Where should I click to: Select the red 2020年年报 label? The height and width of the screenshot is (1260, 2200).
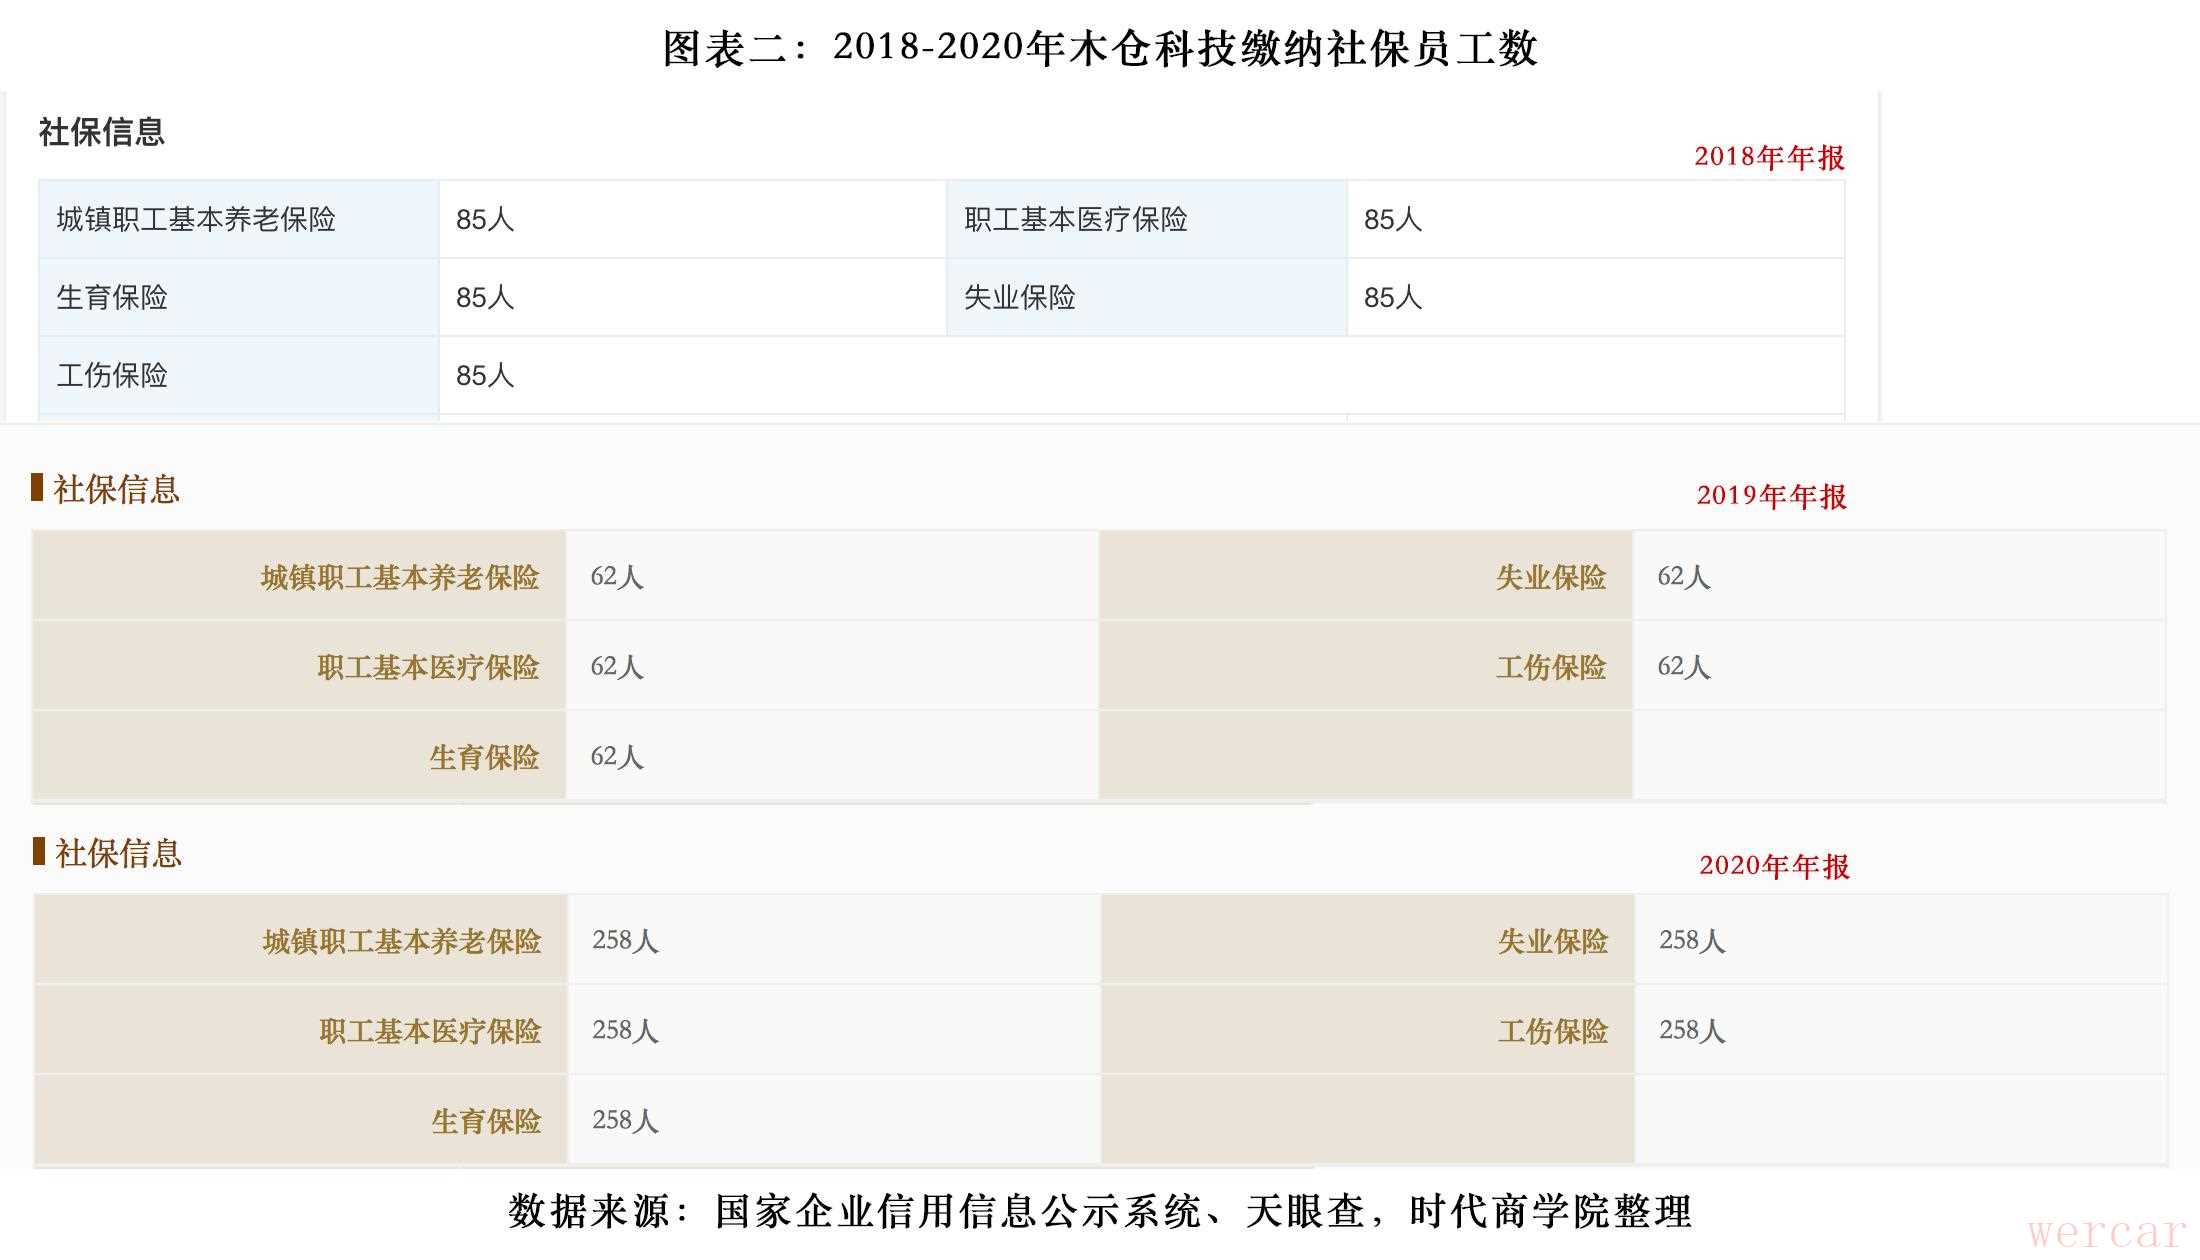pyautogui.click(x=1774, y=866)
